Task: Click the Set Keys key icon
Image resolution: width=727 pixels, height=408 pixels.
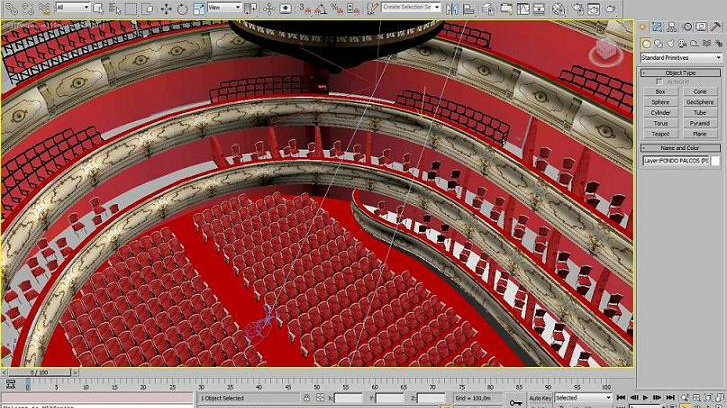Action: (x=515, y=402)
